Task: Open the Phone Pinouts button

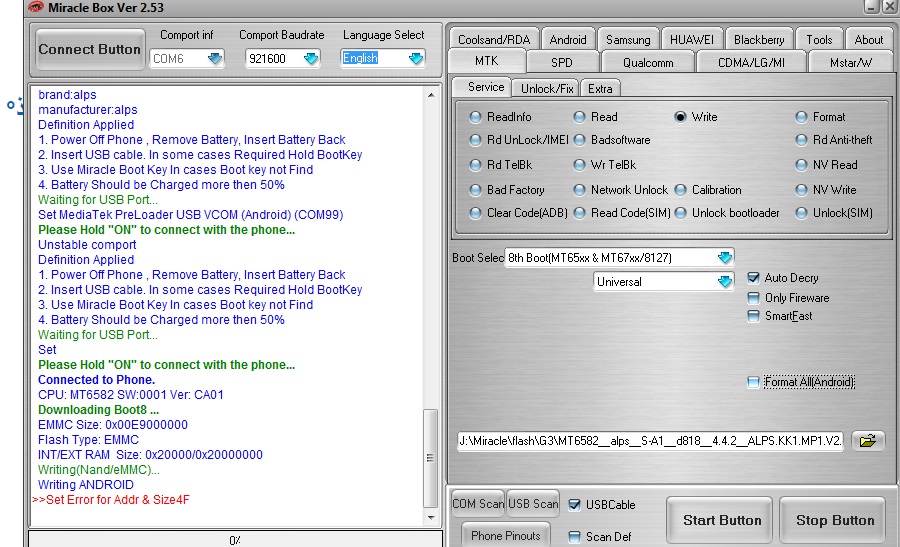Action: (506, 535)
